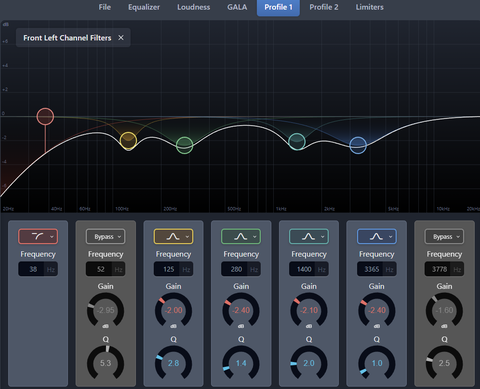The width and height of the screenshot is (480, 389).
Task: Click the Q knob showing 5.3
Action: click(x=106, y=363)
